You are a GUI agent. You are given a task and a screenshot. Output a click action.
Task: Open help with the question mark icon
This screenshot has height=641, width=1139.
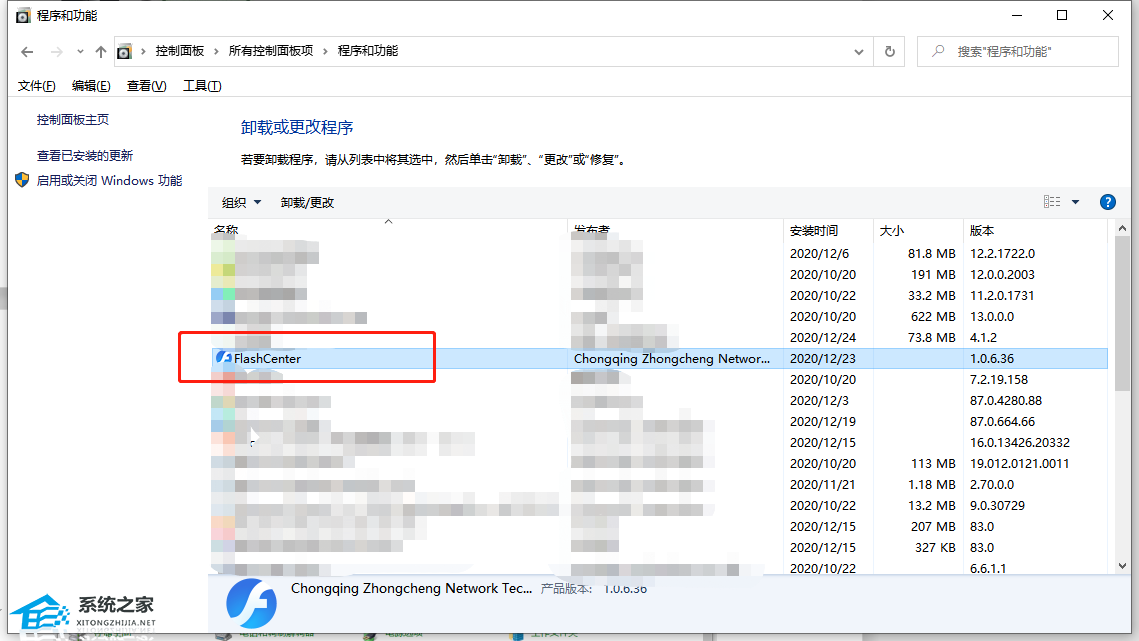(x=1107, y=202)
